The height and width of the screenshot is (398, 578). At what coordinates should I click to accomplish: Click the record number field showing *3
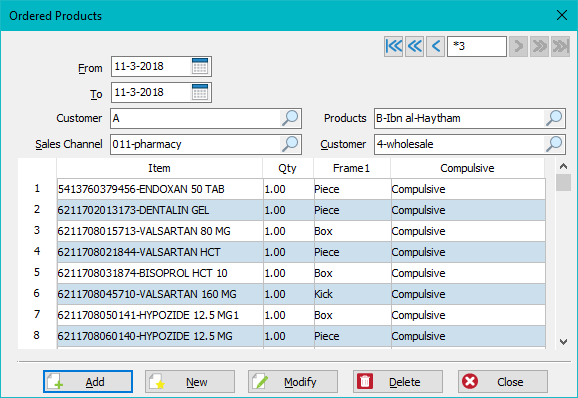click(477, 46)
